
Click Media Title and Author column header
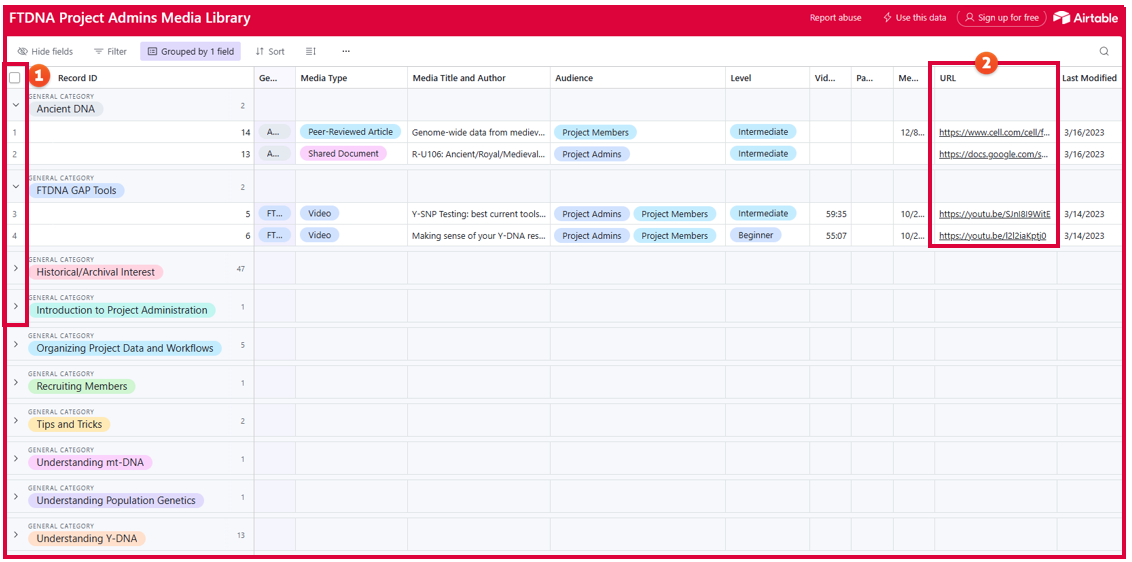479,78
